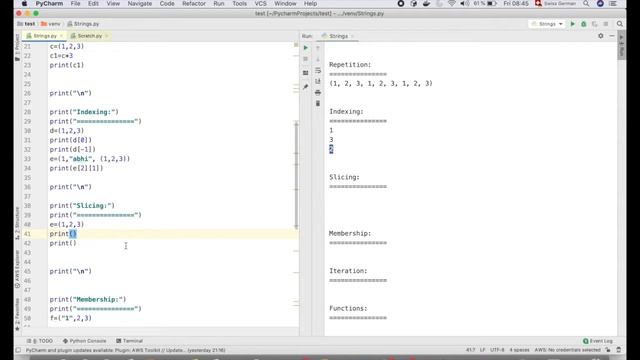This screenshot has width=640, height=360.
Task: Open the Tools menu
Action: (239, 4)
